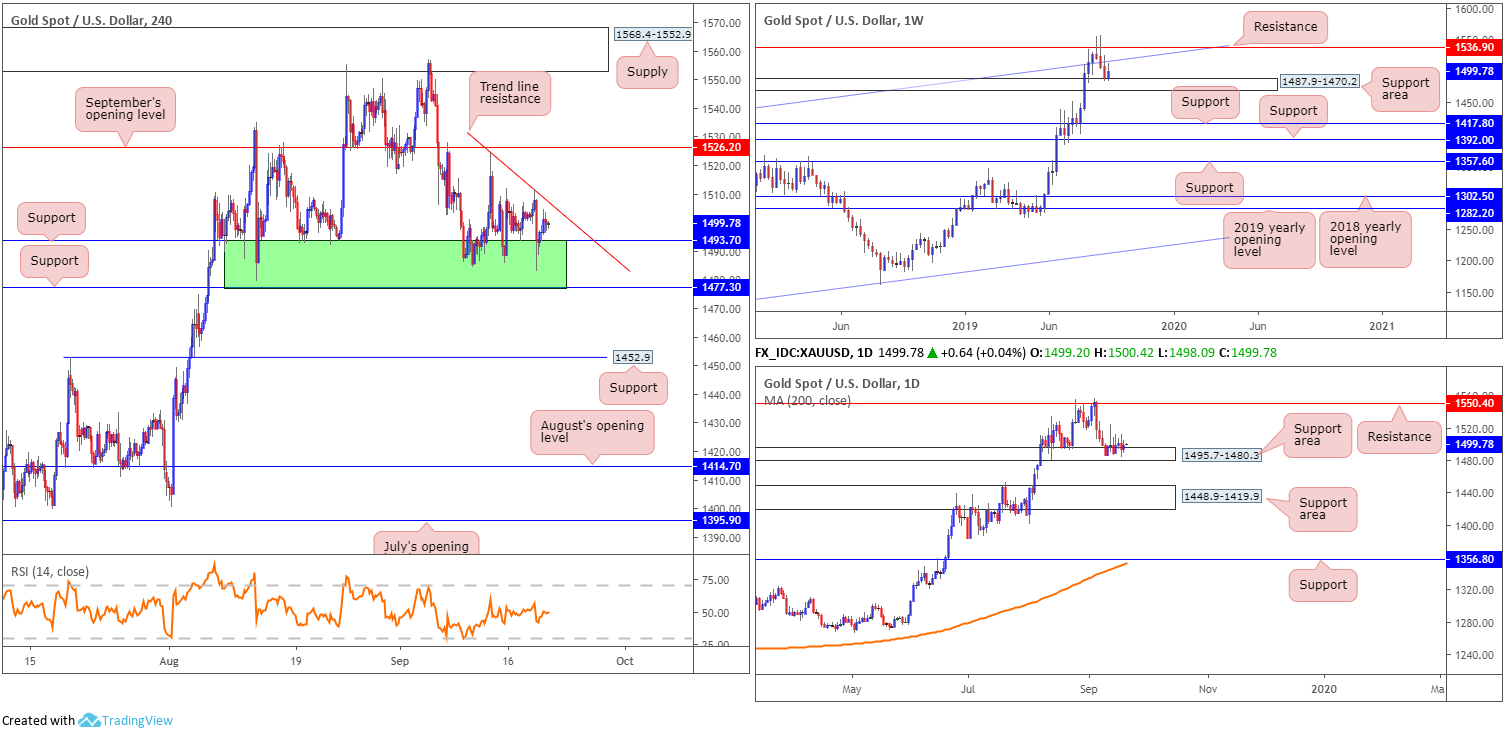Viewport: 1505px width, 736px height.
Task: Click the 1499.78 price label on the 240 chart
Action: click(x=719, y=223)
